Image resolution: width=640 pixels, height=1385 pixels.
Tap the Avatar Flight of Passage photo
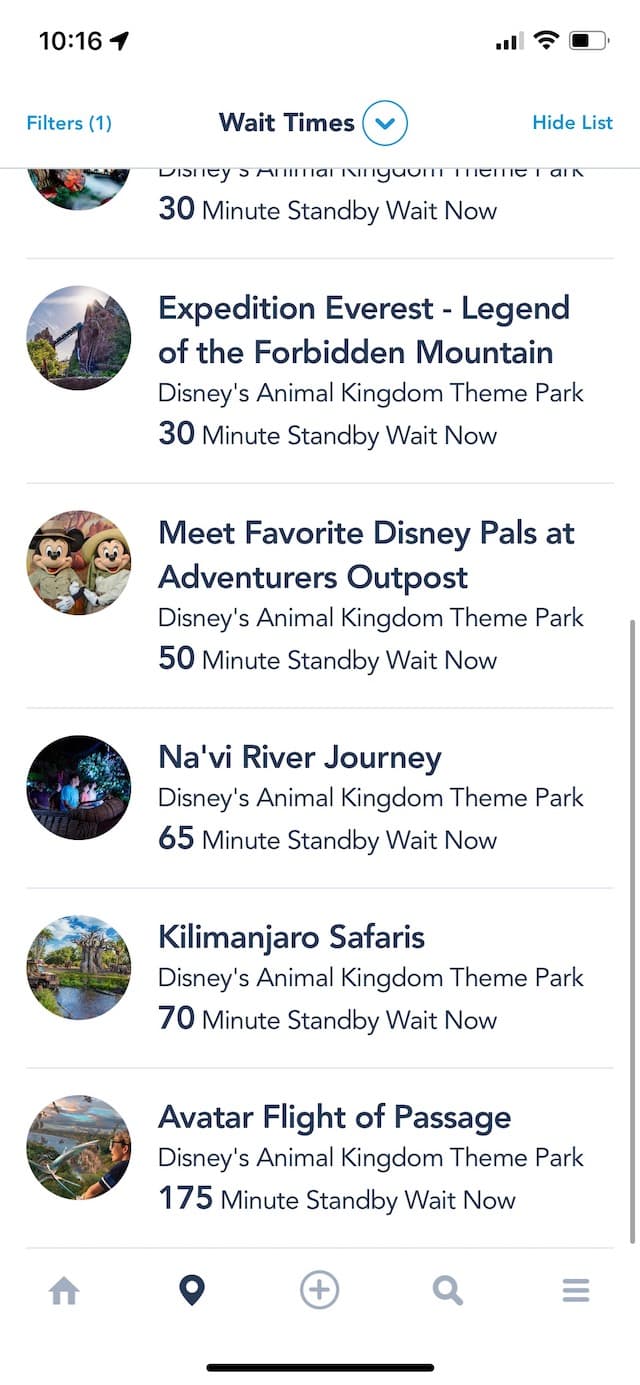[x=79, y=1147]
